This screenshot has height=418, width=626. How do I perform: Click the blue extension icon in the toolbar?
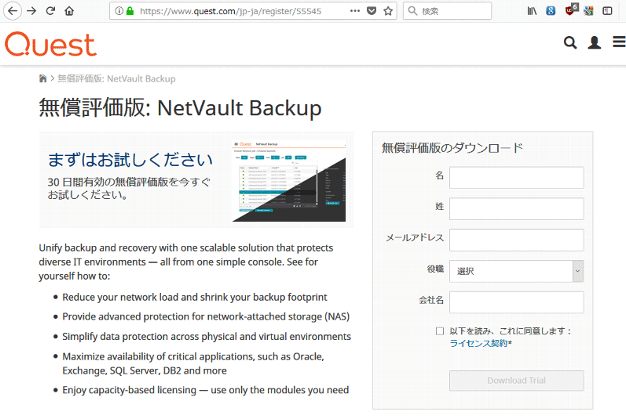(x=551, y=11)
